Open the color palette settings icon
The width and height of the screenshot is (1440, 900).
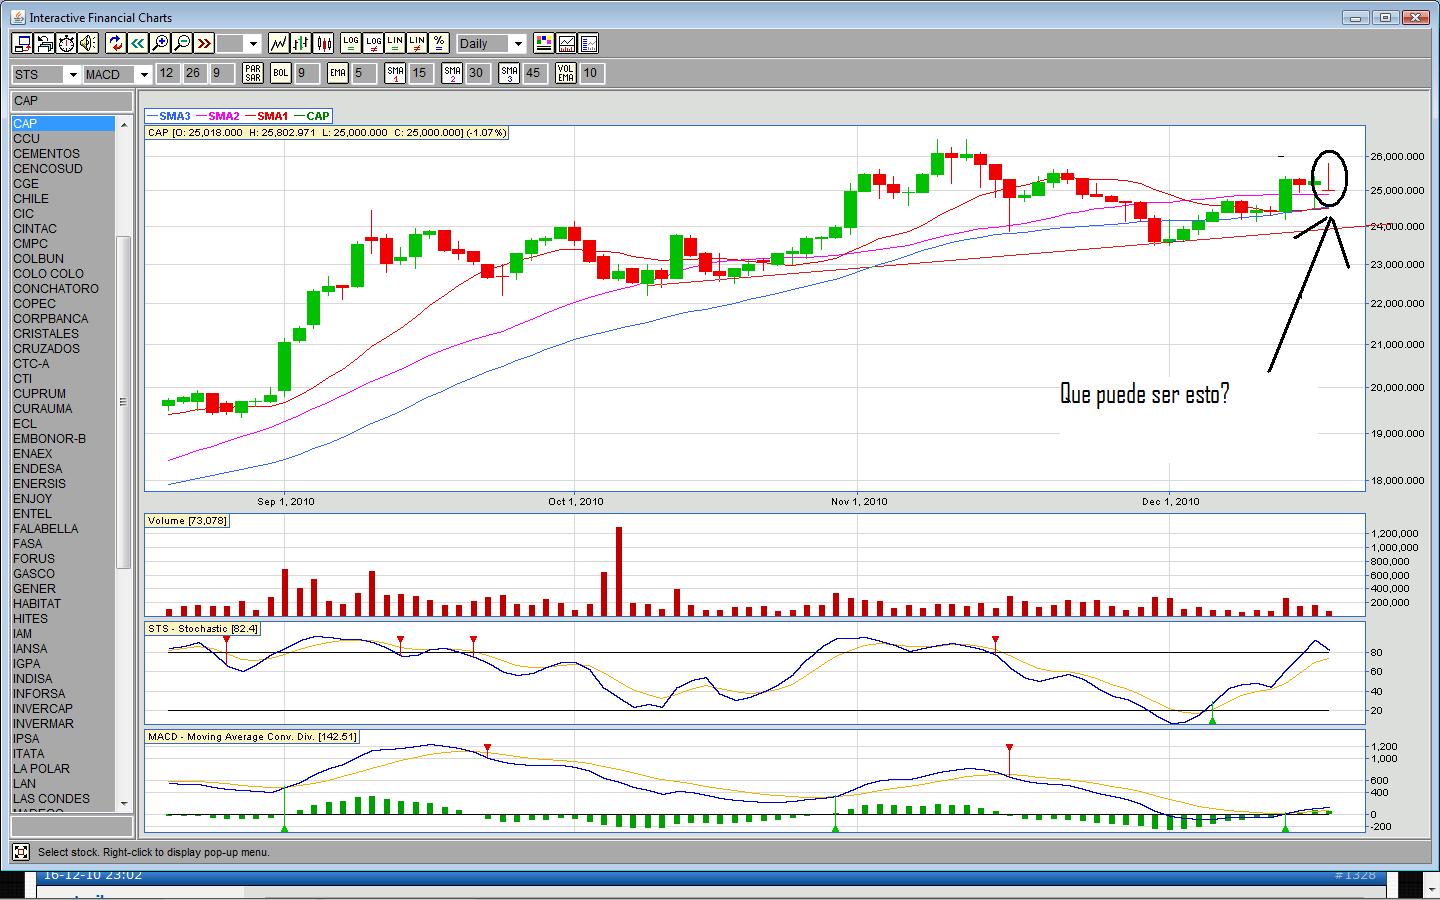point(544,43)
